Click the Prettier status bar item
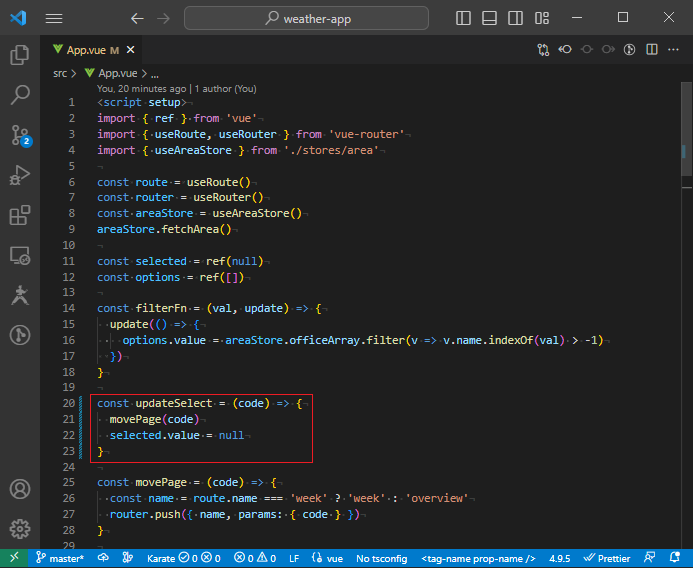The height and width of the screenshot is (568, 693). click(x=607, y=559)
